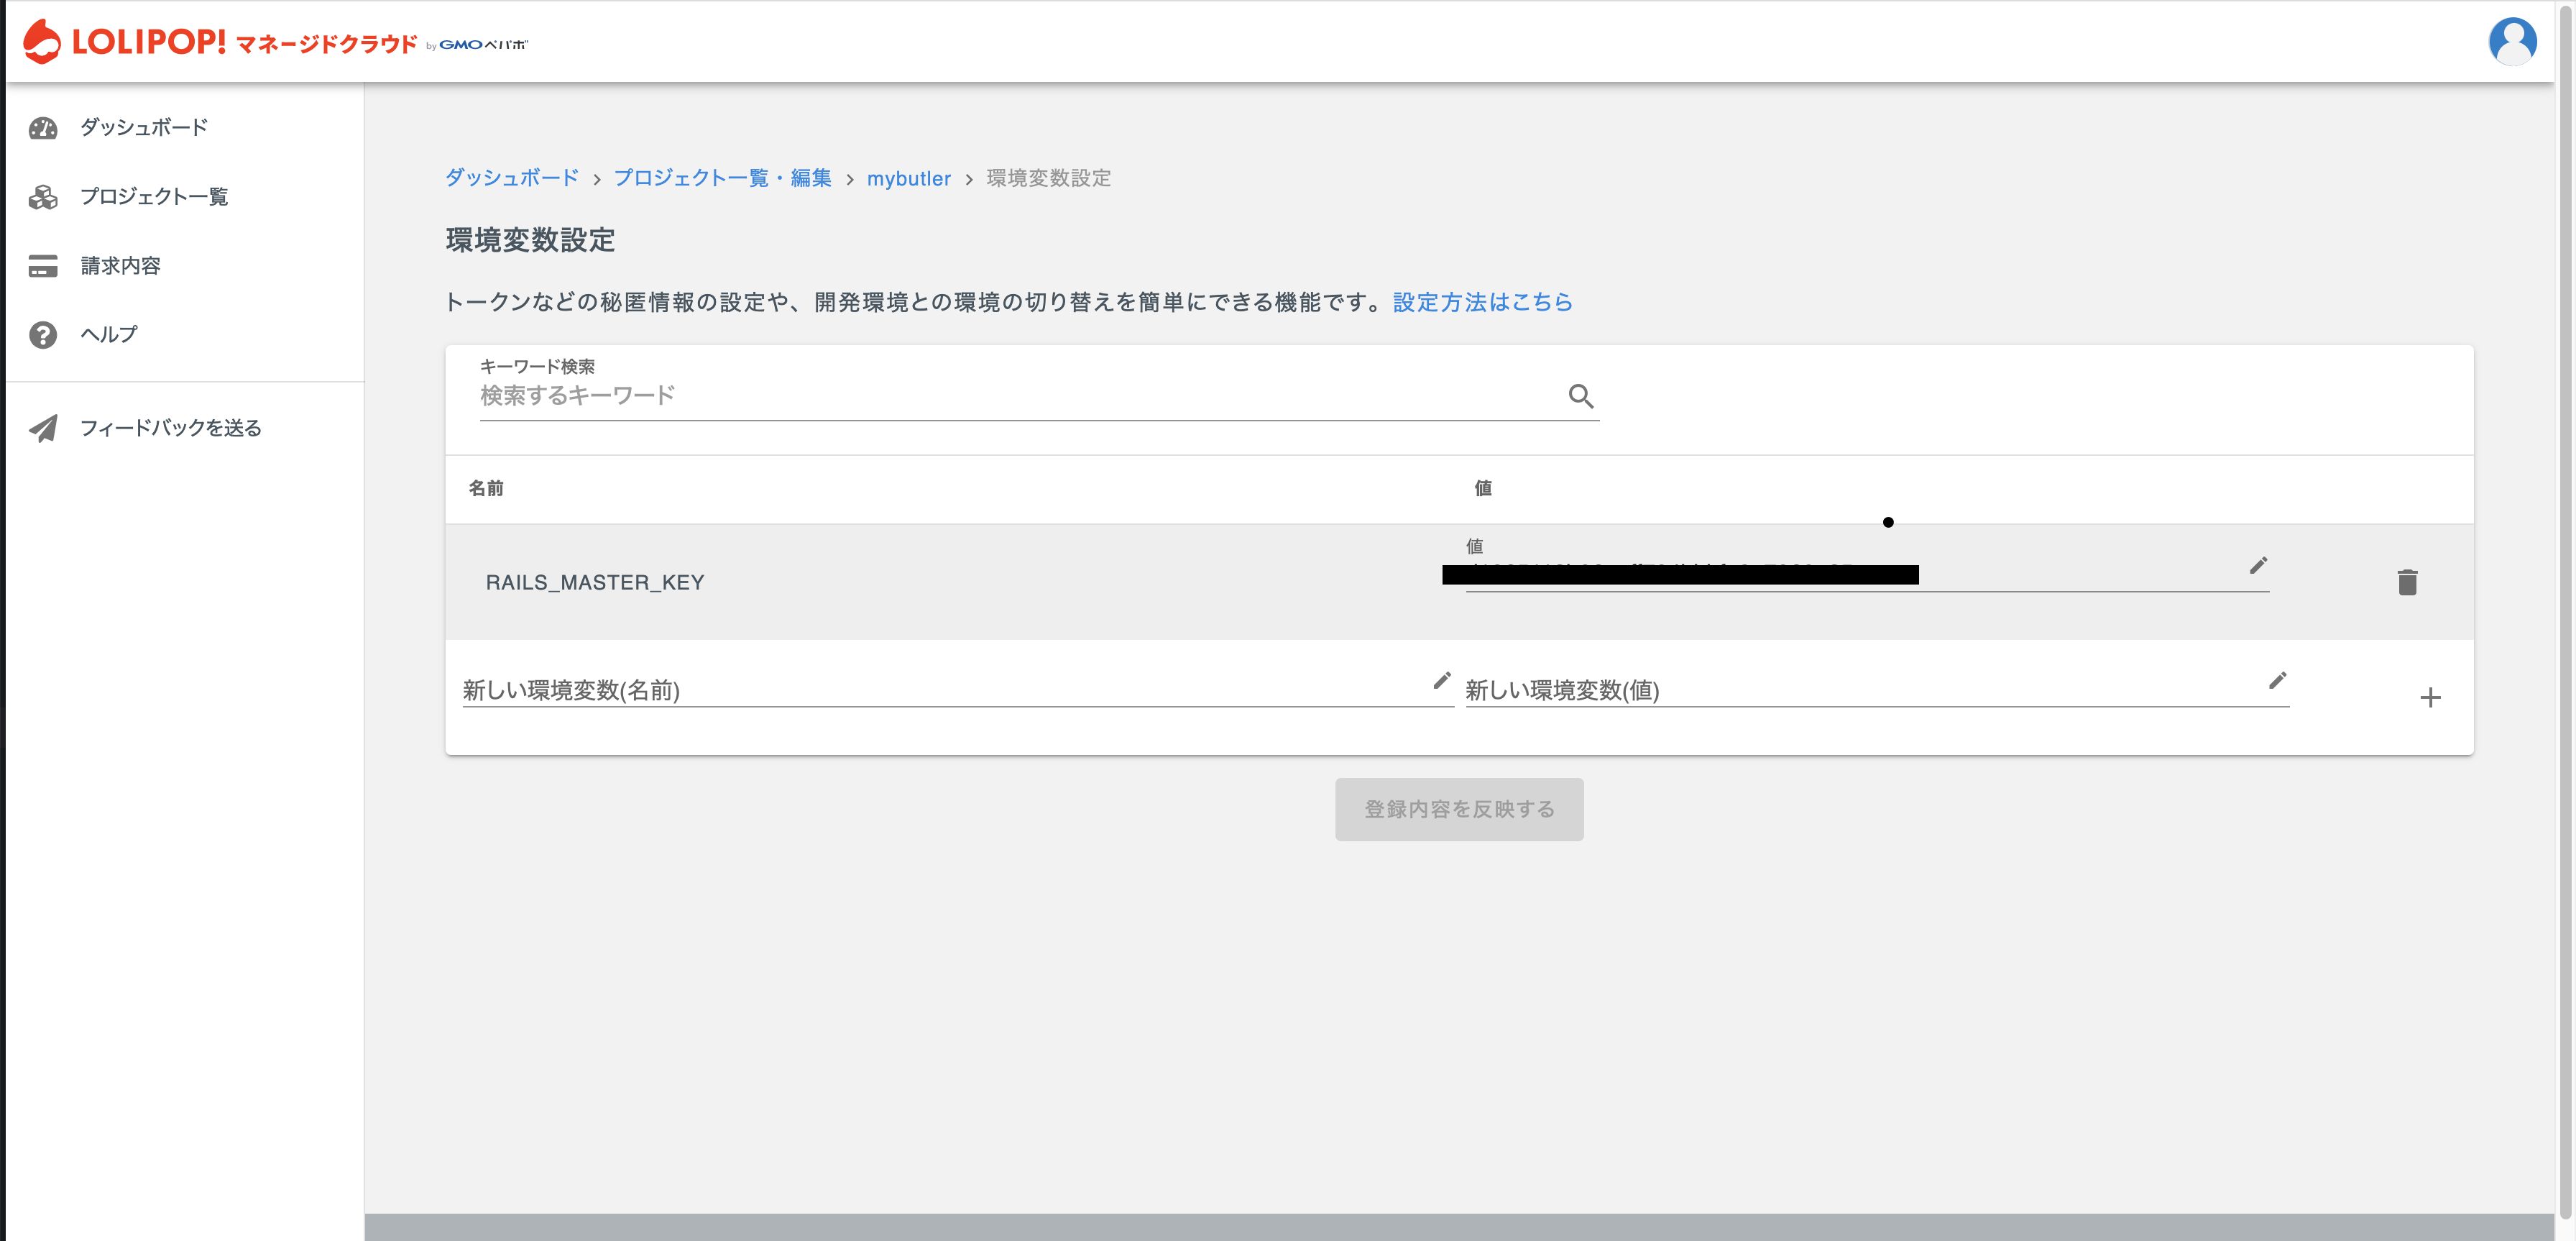This screenshot has width=2576, height=1241.
Task: Open the user account avatar menu
Action: pyautogui.click(x=2511, y=42)
